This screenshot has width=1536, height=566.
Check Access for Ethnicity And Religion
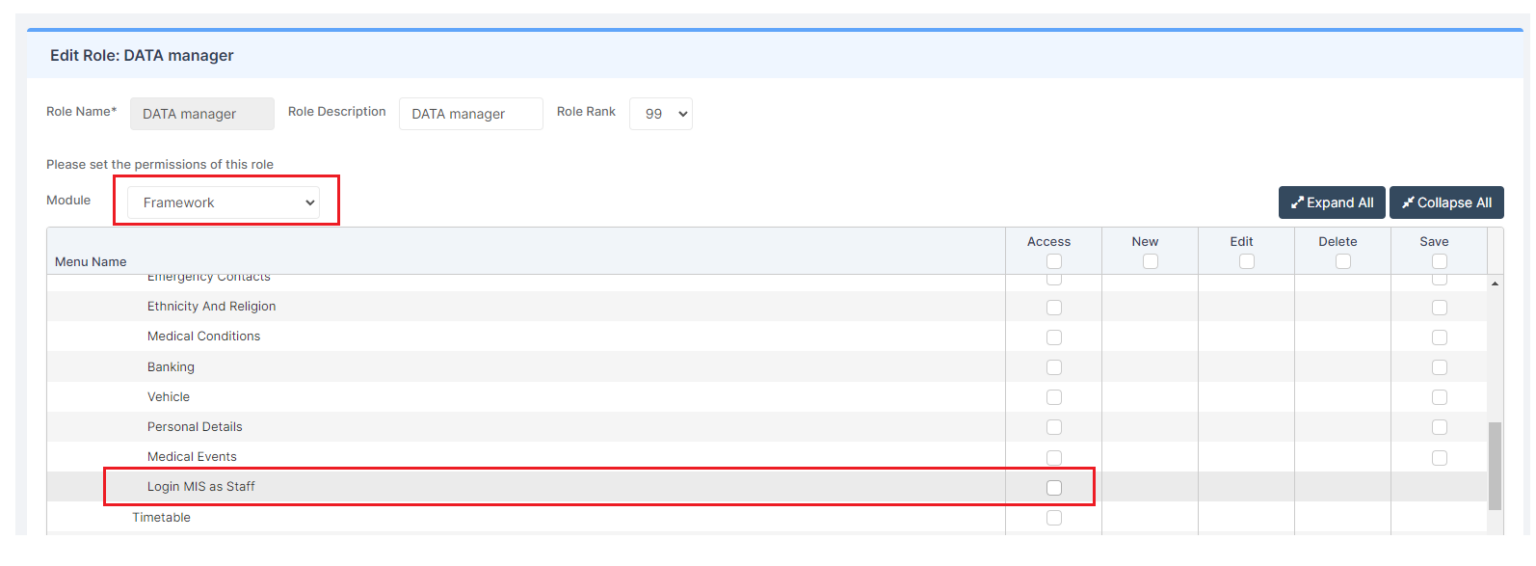1054,308
